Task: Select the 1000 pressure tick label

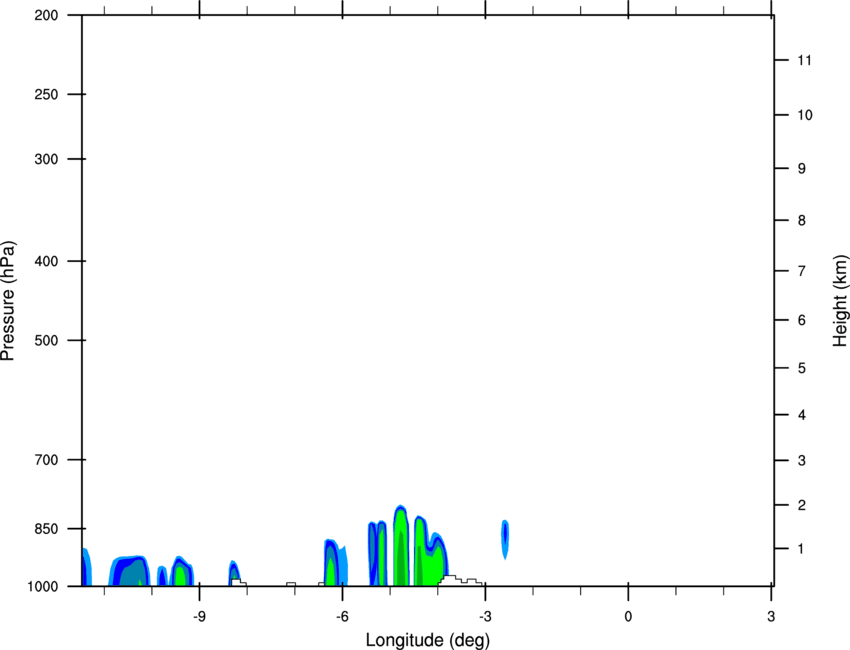Action: tap(43, 587)
